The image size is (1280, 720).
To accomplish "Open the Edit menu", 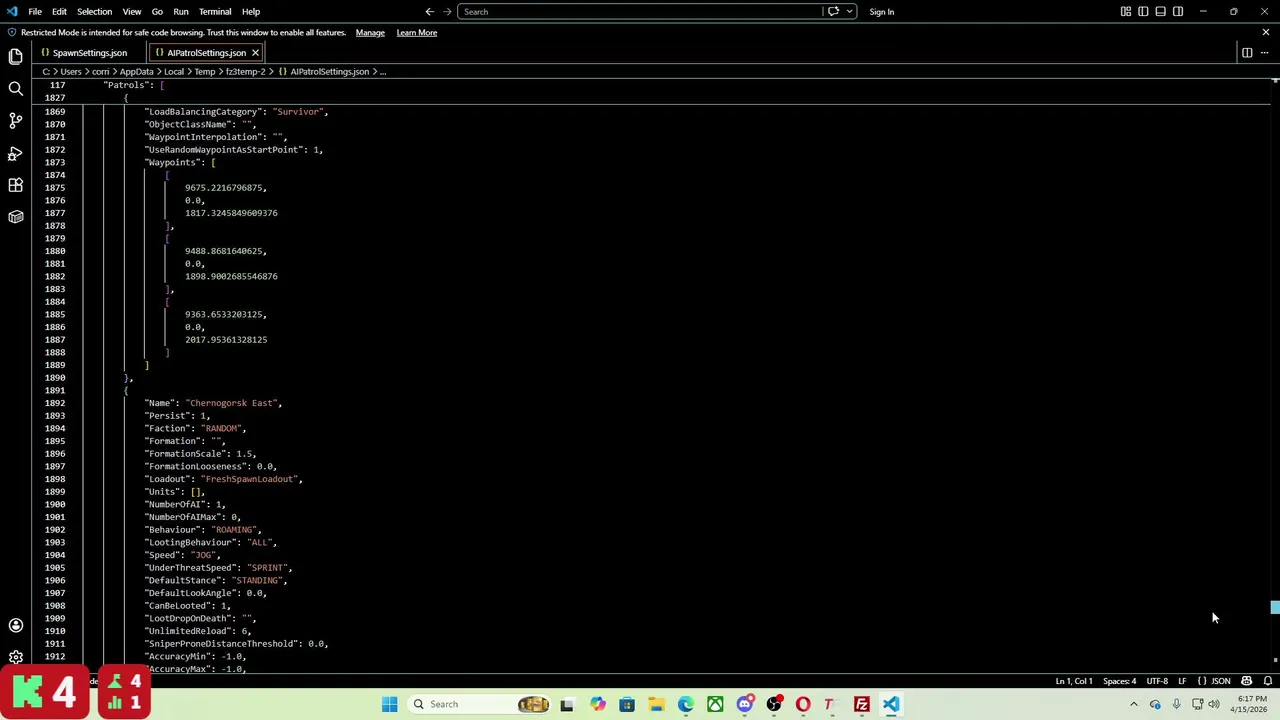I will 59,12.
